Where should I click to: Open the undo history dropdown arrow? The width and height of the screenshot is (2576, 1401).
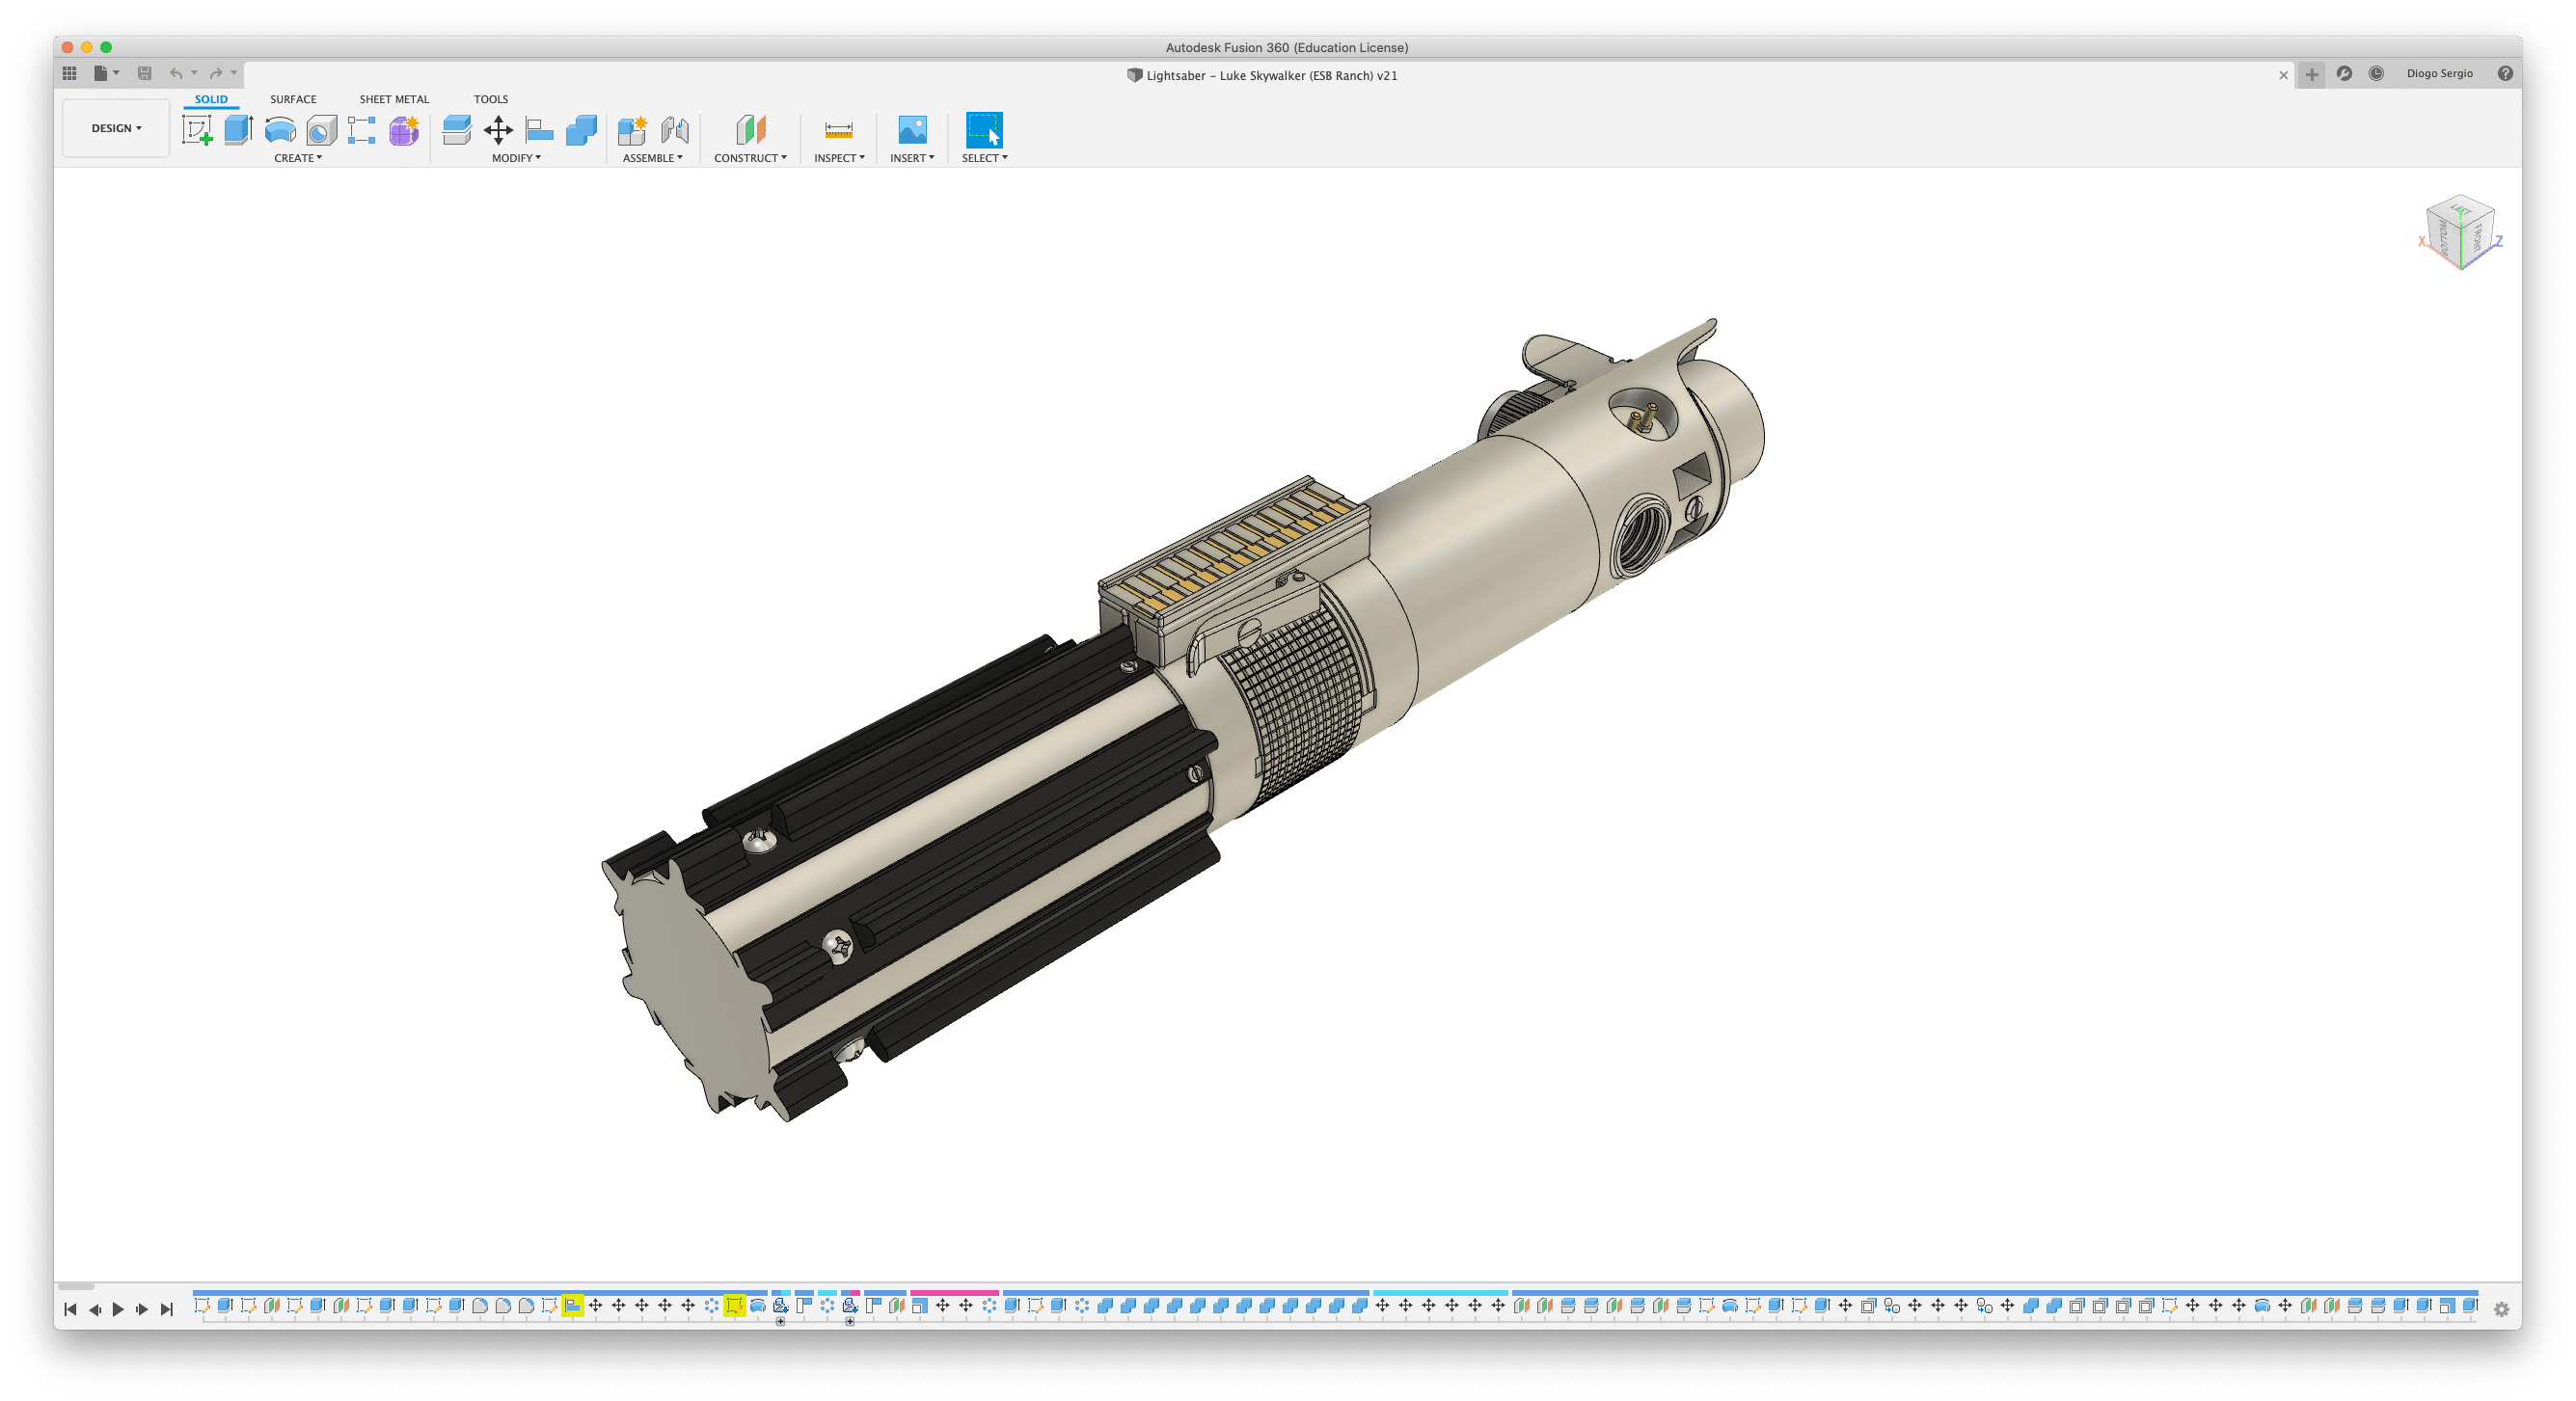click(x=194, y=73)
